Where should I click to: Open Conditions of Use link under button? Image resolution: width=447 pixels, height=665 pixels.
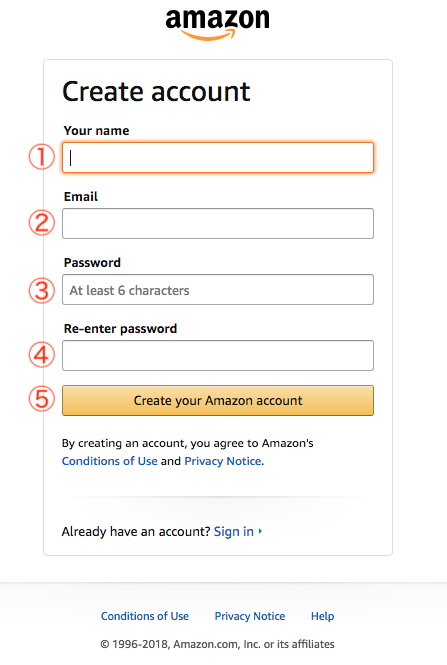(x=109, y=461)
